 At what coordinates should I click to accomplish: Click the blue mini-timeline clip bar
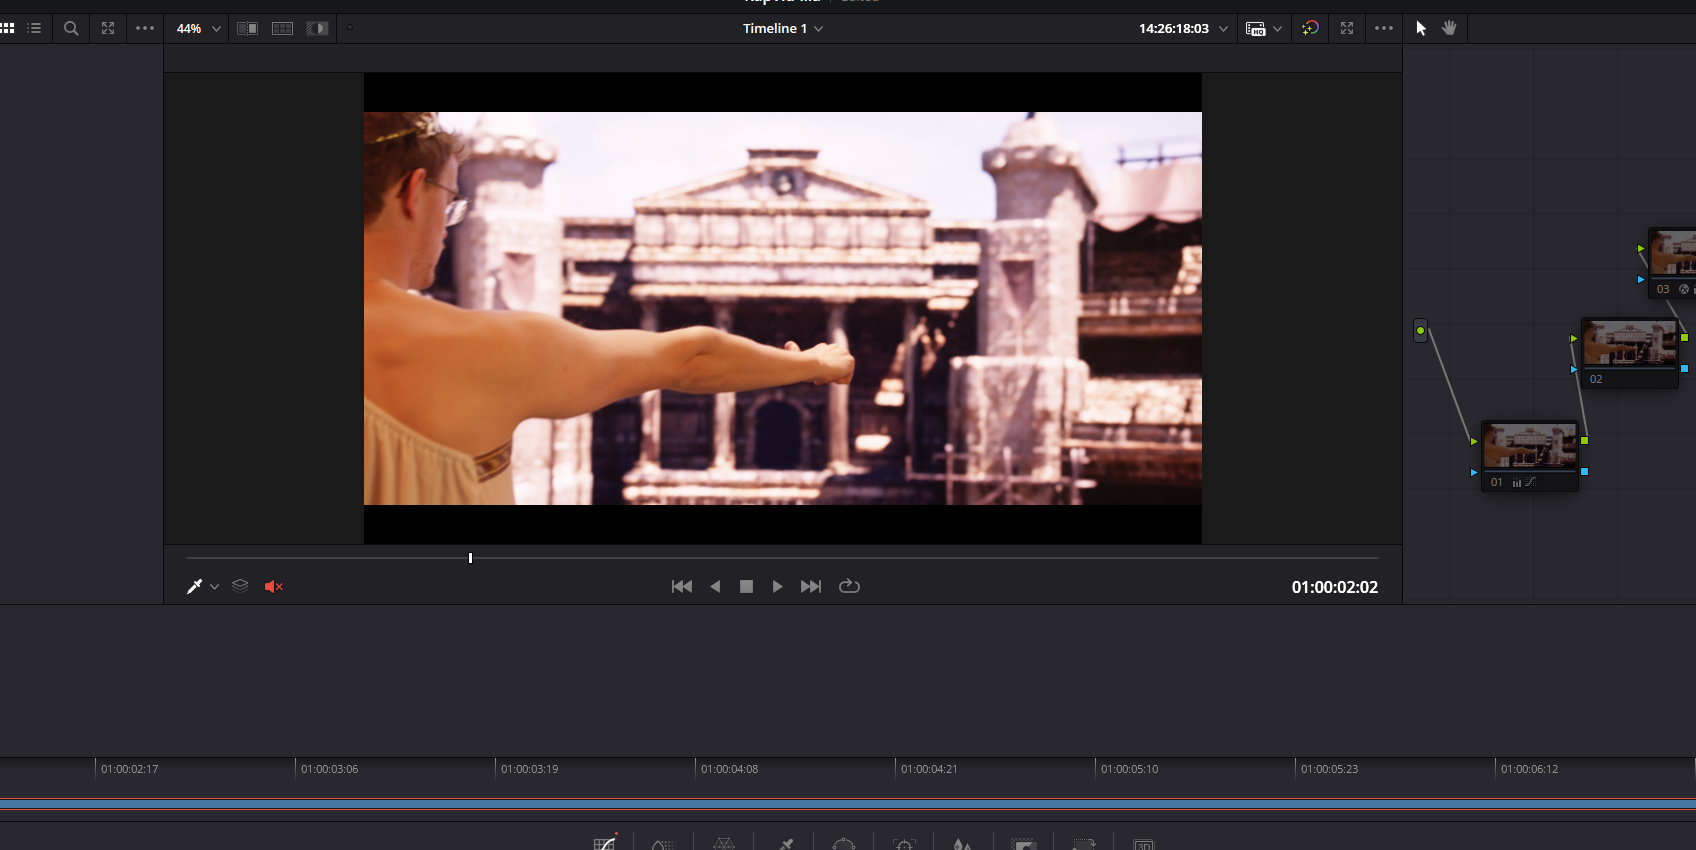pos(848,804)
